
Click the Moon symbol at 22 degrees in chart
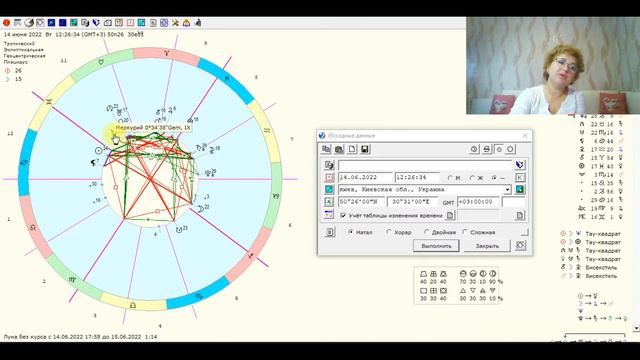(x=200, y=209)
